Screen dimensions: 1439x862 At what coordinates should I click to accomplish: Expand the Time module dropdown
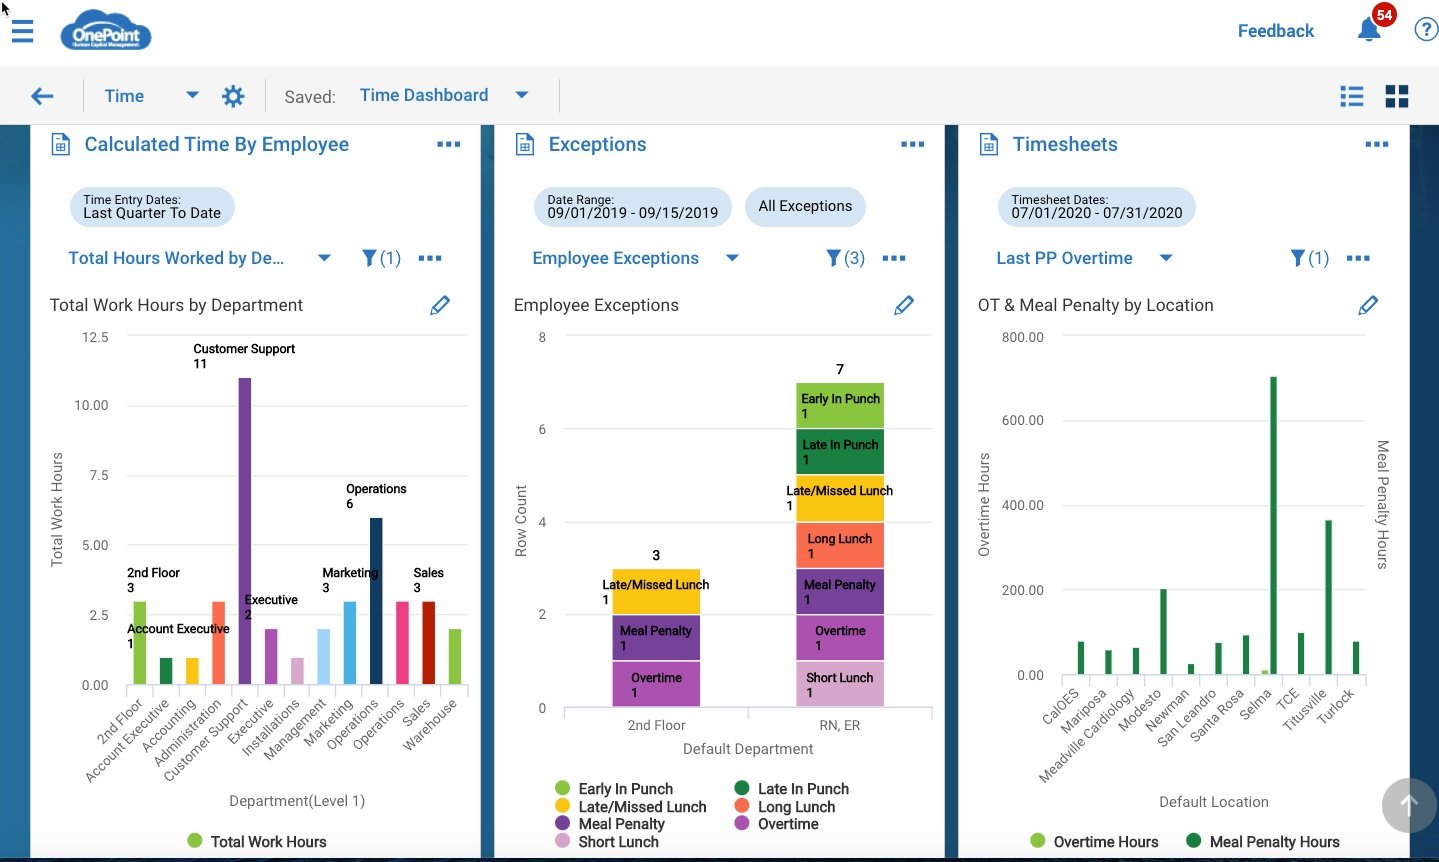coord(191,95)
